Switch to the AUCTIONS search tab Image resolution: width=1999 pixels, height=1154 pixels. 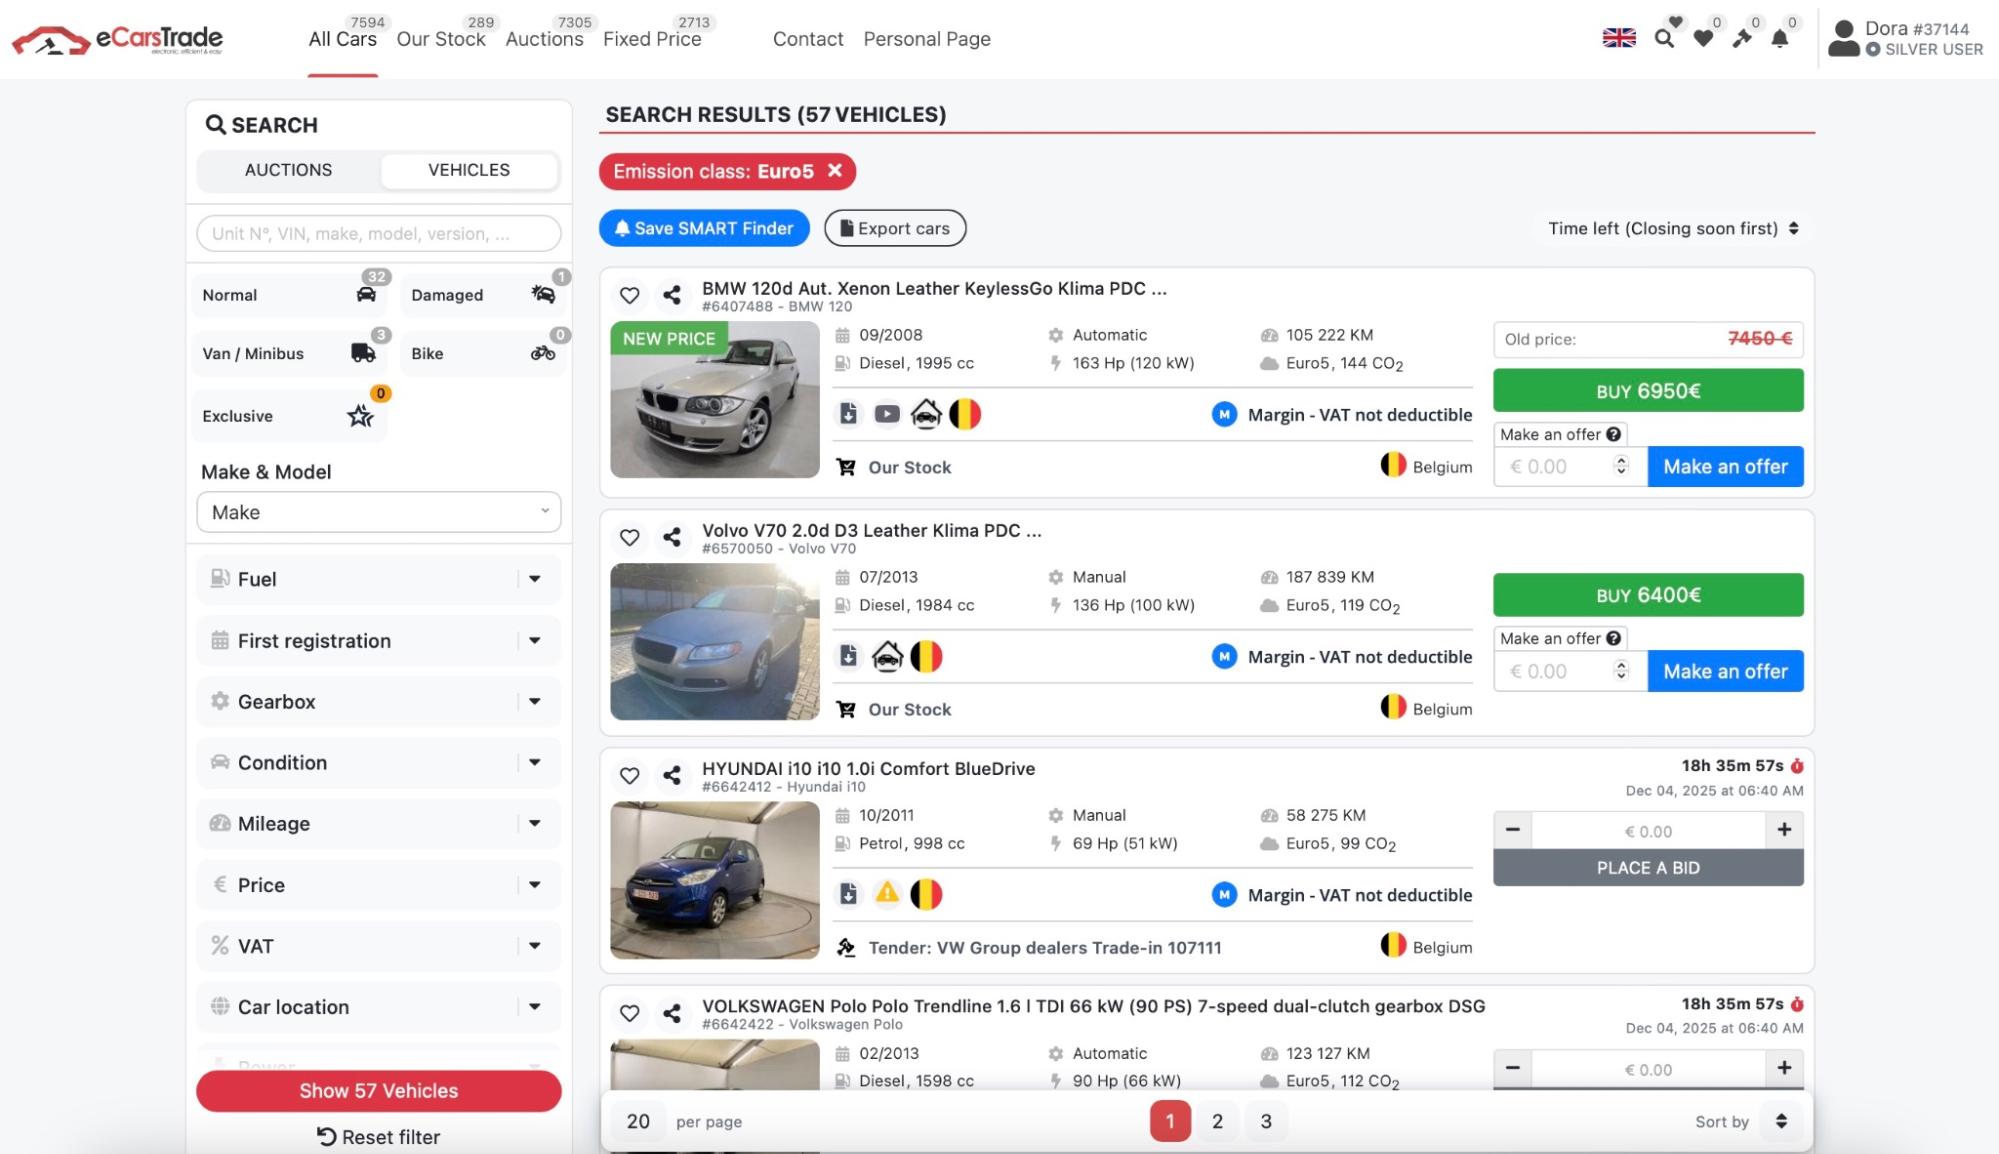coord(288,170)
